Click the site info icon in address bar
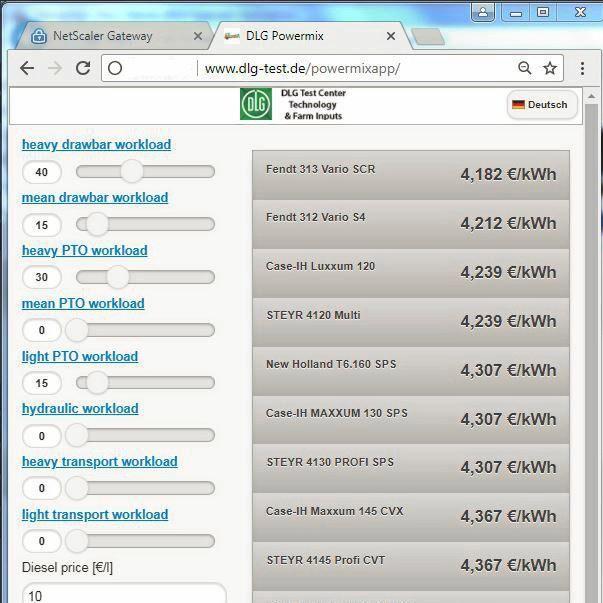Screen dimensions: 603x603 coord(115,68)
